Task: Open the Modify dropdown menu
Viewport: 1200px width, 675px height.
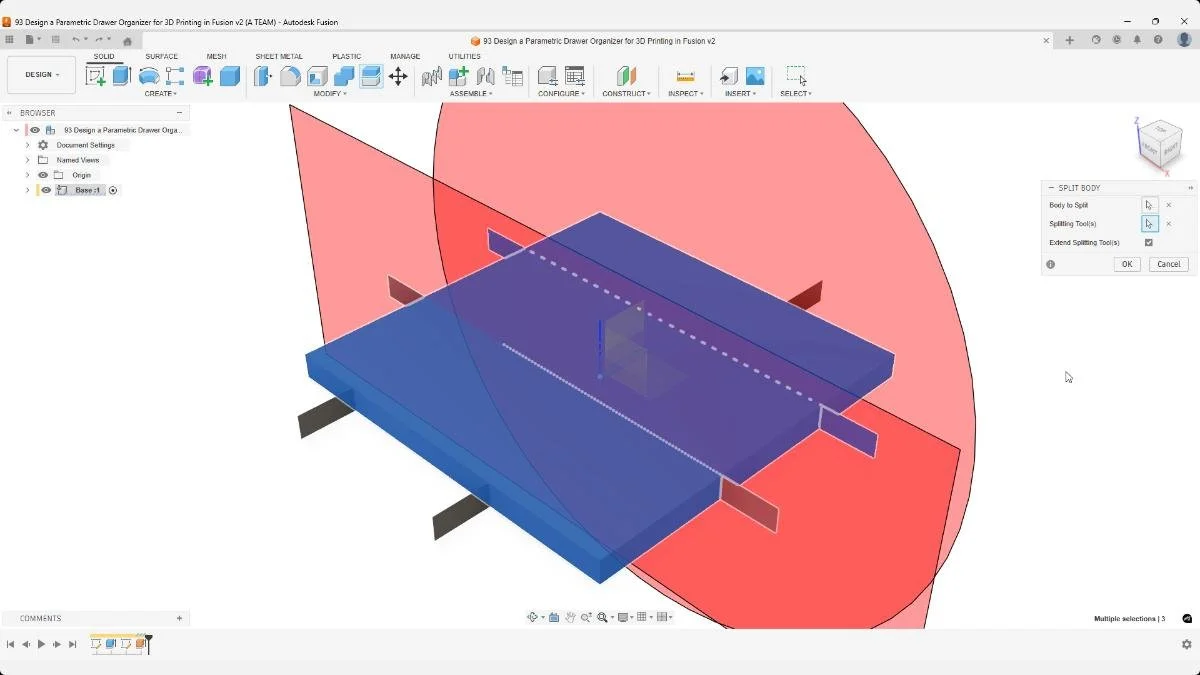Action: point(328,93)
